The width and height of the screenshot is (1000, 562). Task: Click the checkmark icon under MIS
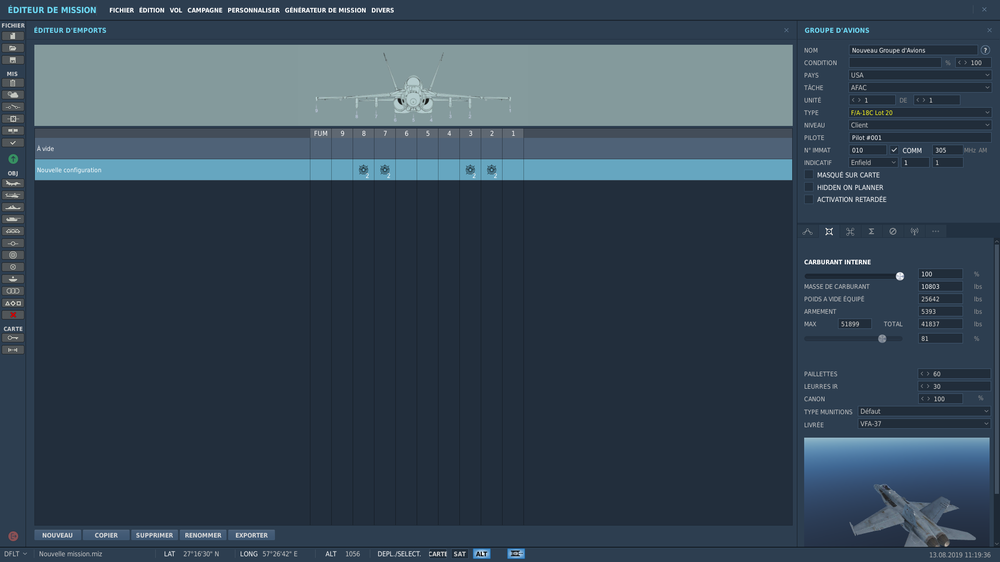[13, 143]
